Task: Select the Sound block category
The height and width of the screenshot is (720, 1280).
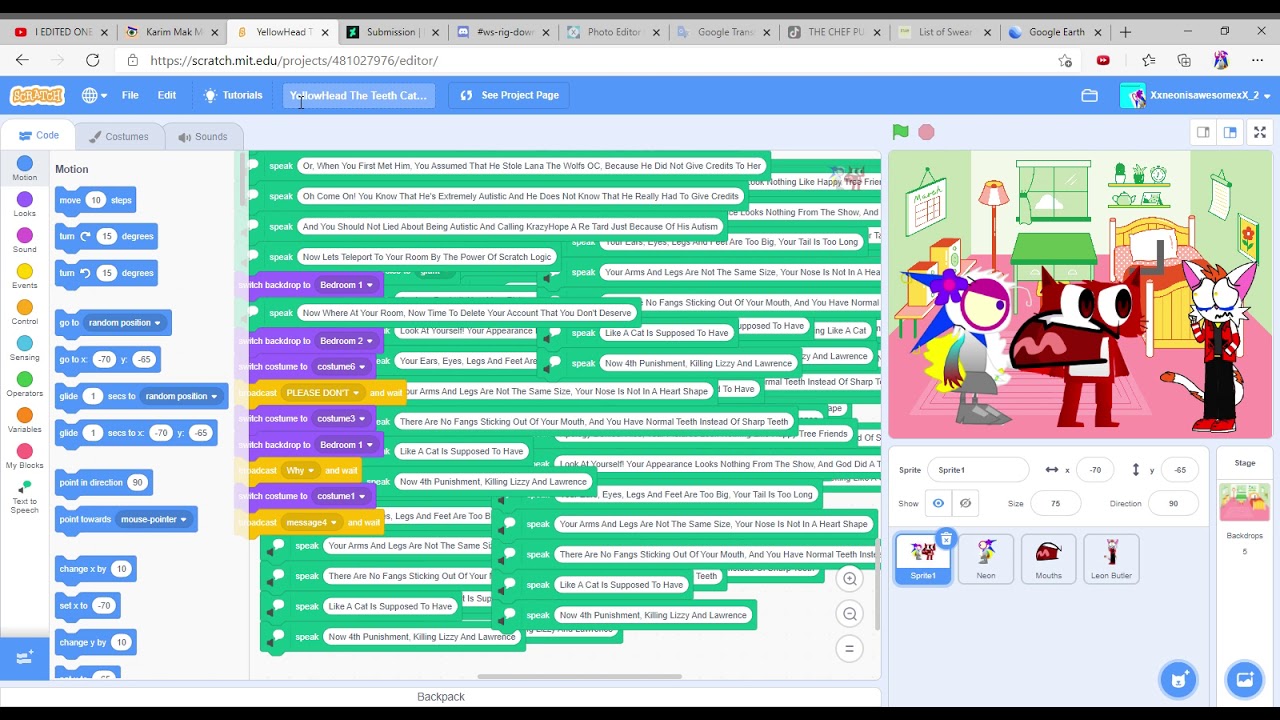Action: [x=25, y=241]
